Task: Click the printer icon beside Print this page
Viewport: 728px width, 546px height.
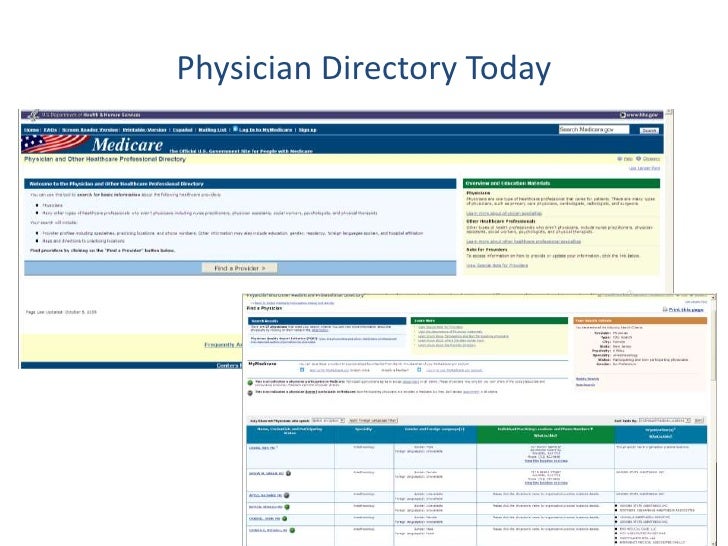Action: tap(665, 309)
